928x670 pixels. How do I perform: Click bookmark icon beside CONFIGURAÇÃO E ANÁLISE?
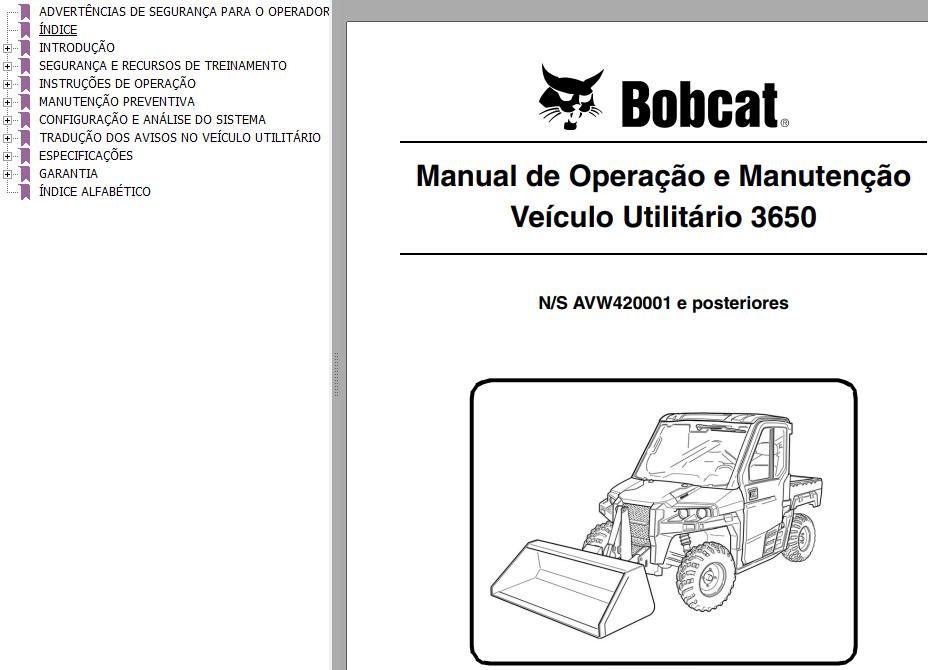[25, 120]
